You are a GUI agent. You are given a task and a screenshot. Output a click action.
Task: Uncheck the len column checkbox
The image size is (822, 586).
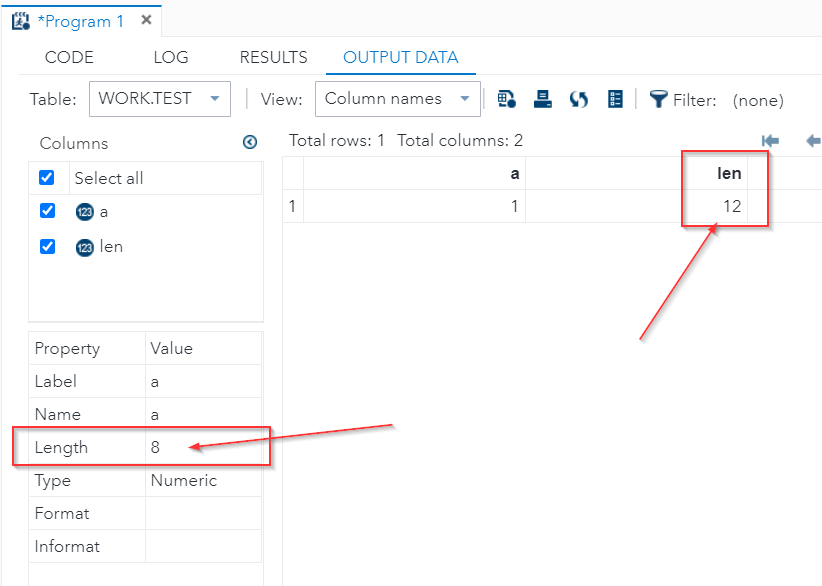[46, 245]
